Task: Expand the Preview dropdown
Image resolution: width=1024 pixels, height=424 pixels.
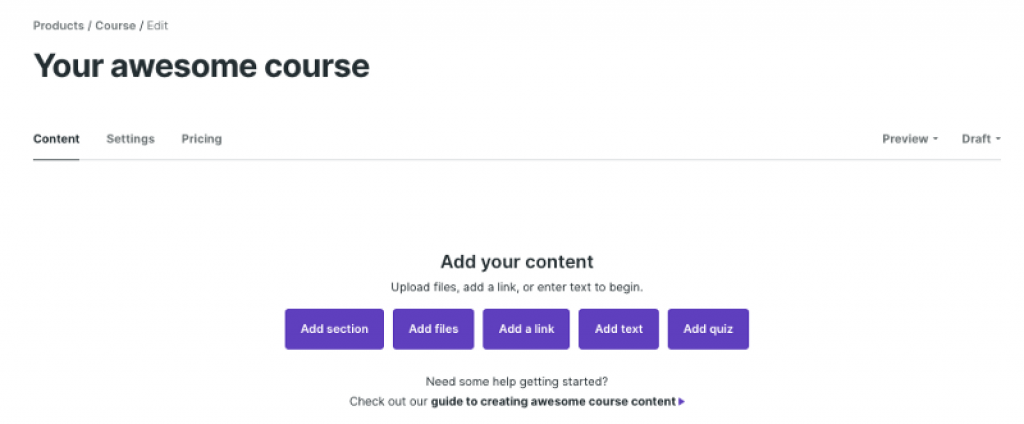Action: (x=909, y=139)
